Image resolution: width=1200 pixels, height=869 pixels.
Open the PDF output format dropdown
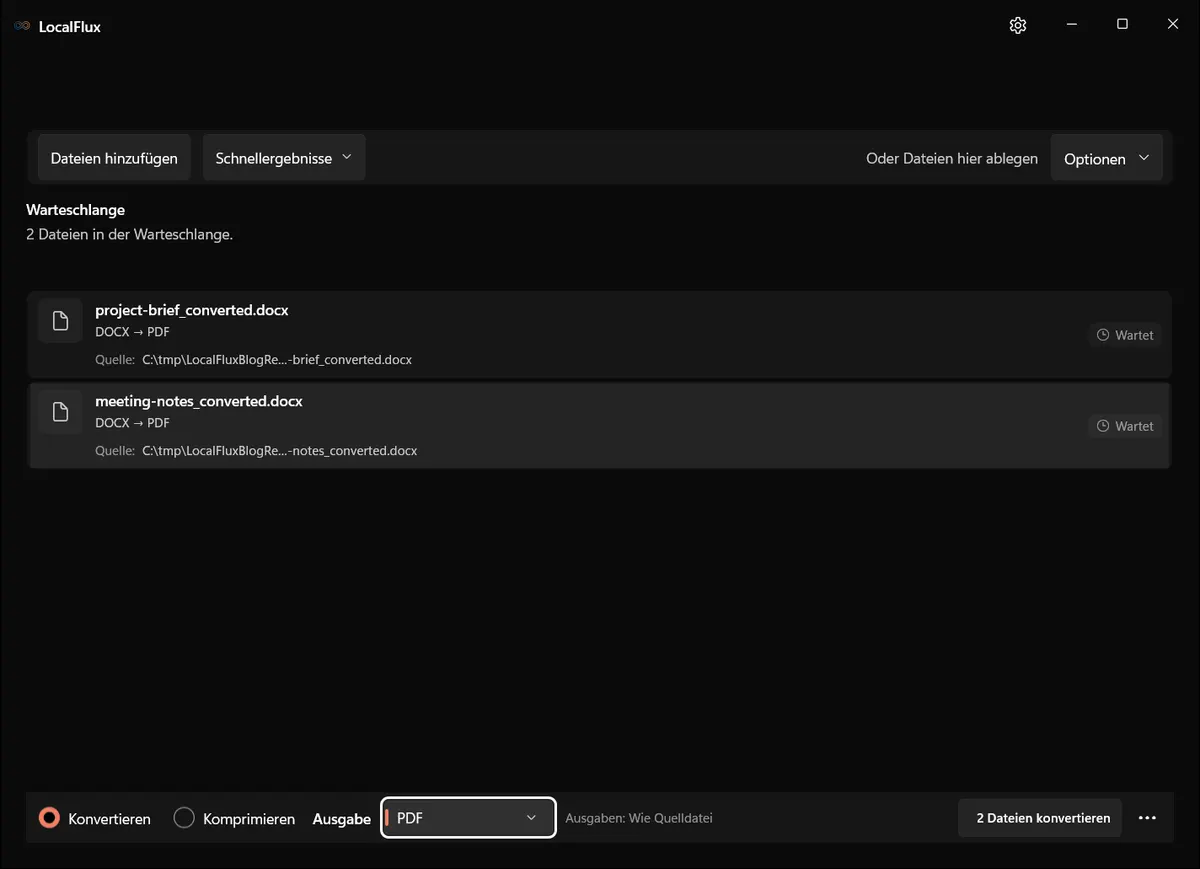(x=468, y=818)
